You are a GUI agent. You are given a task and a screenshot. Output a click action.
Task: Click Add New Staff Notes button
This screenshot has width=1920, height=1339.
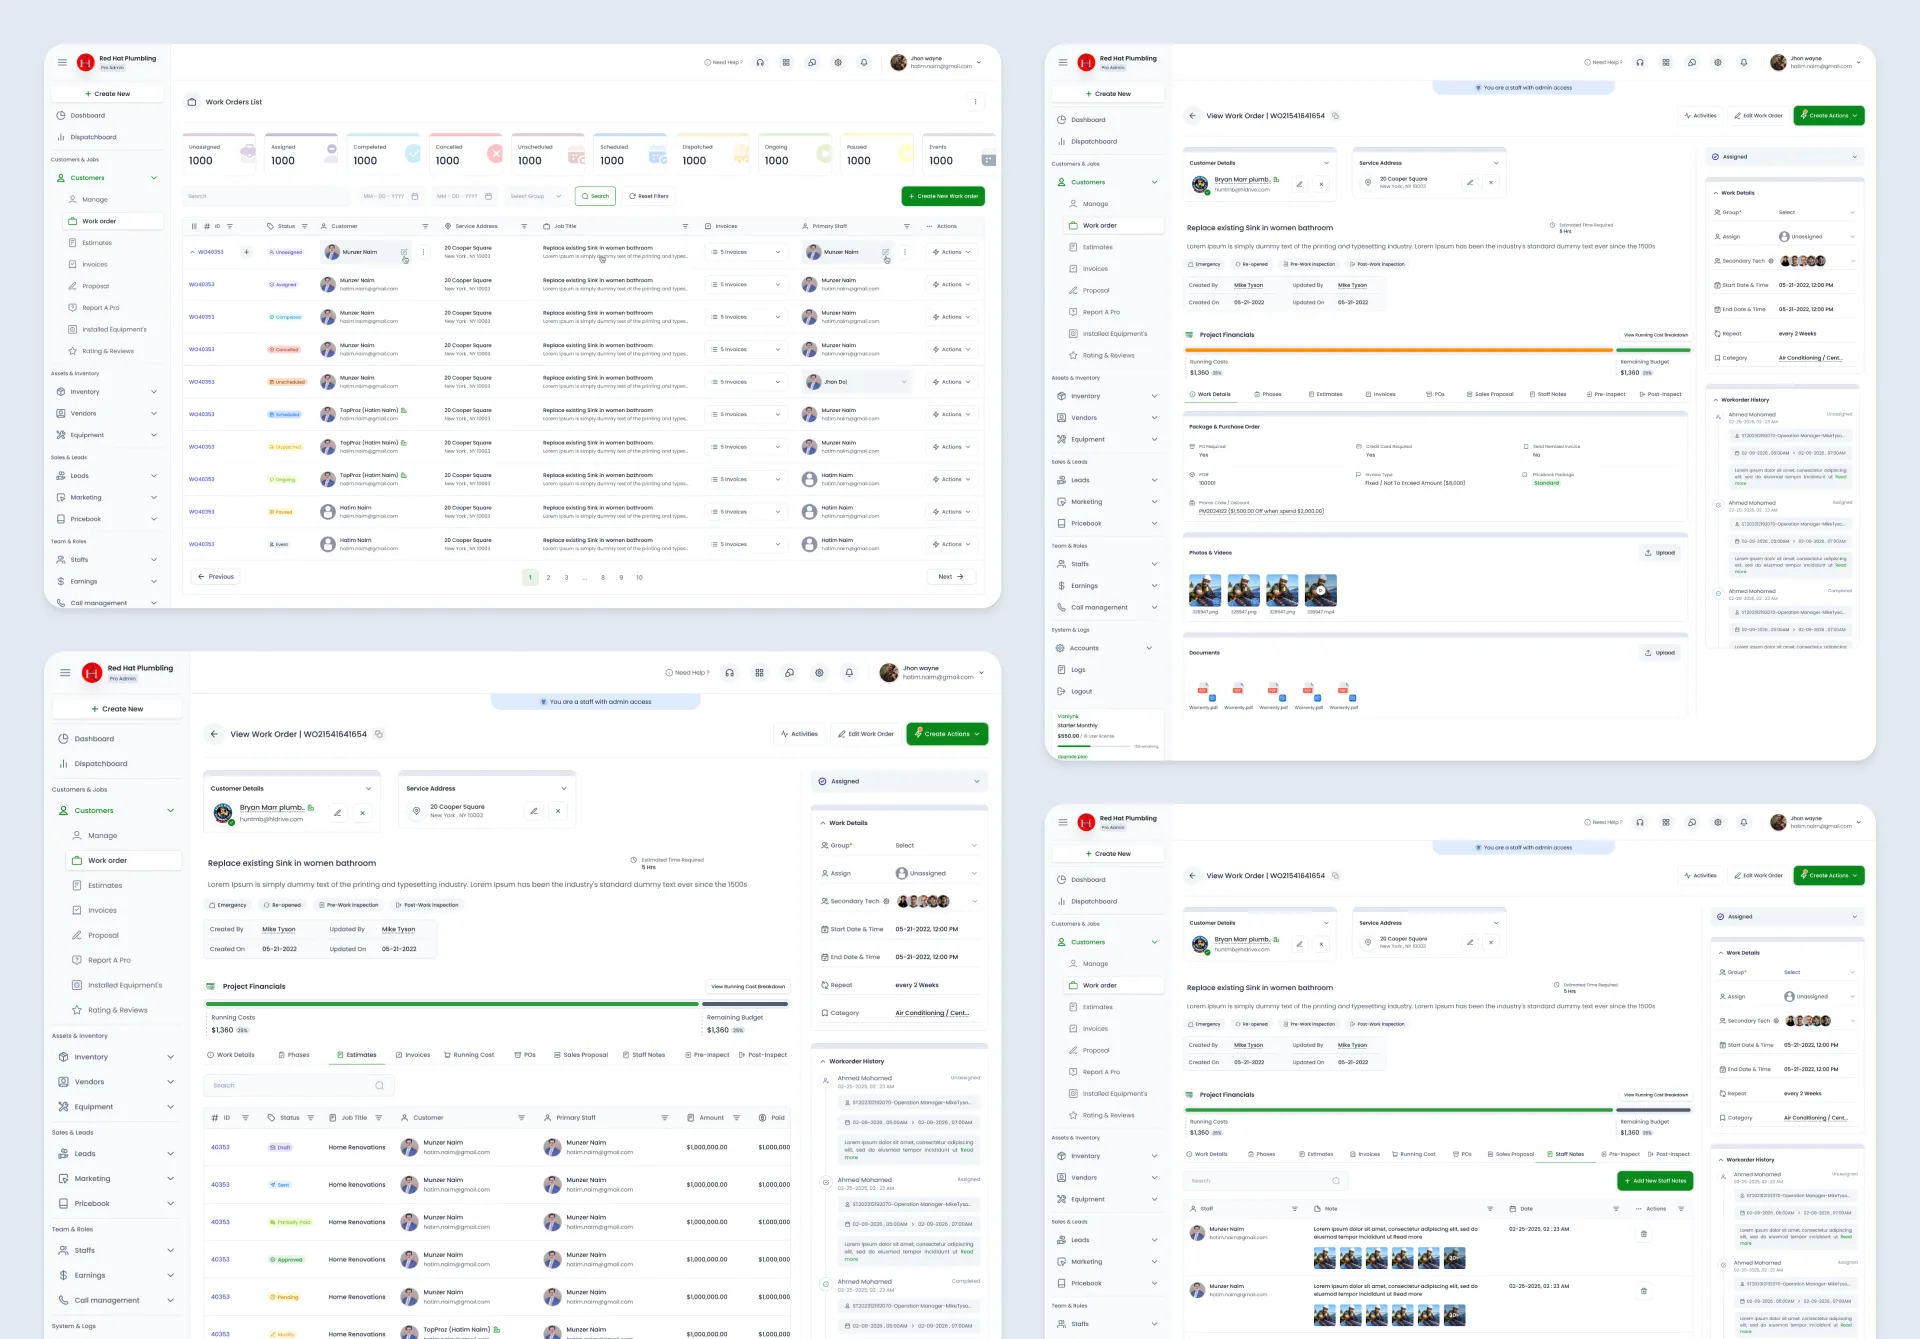point(1654,1181)
